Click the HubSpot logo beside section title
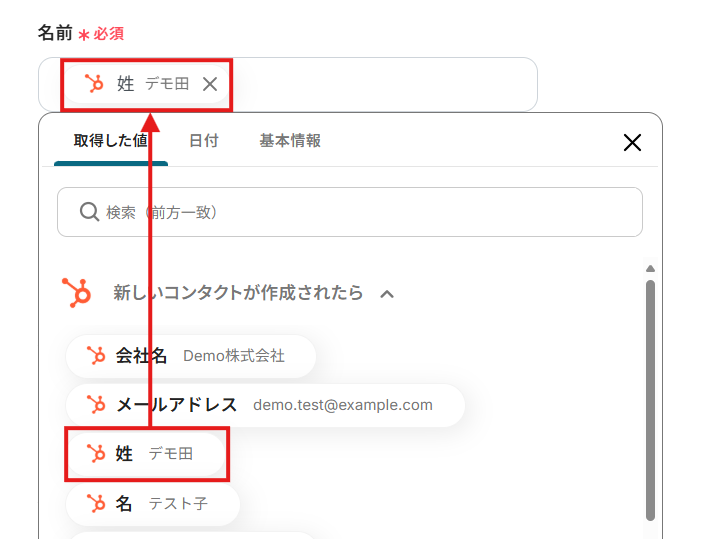 [x=76, y=293]
